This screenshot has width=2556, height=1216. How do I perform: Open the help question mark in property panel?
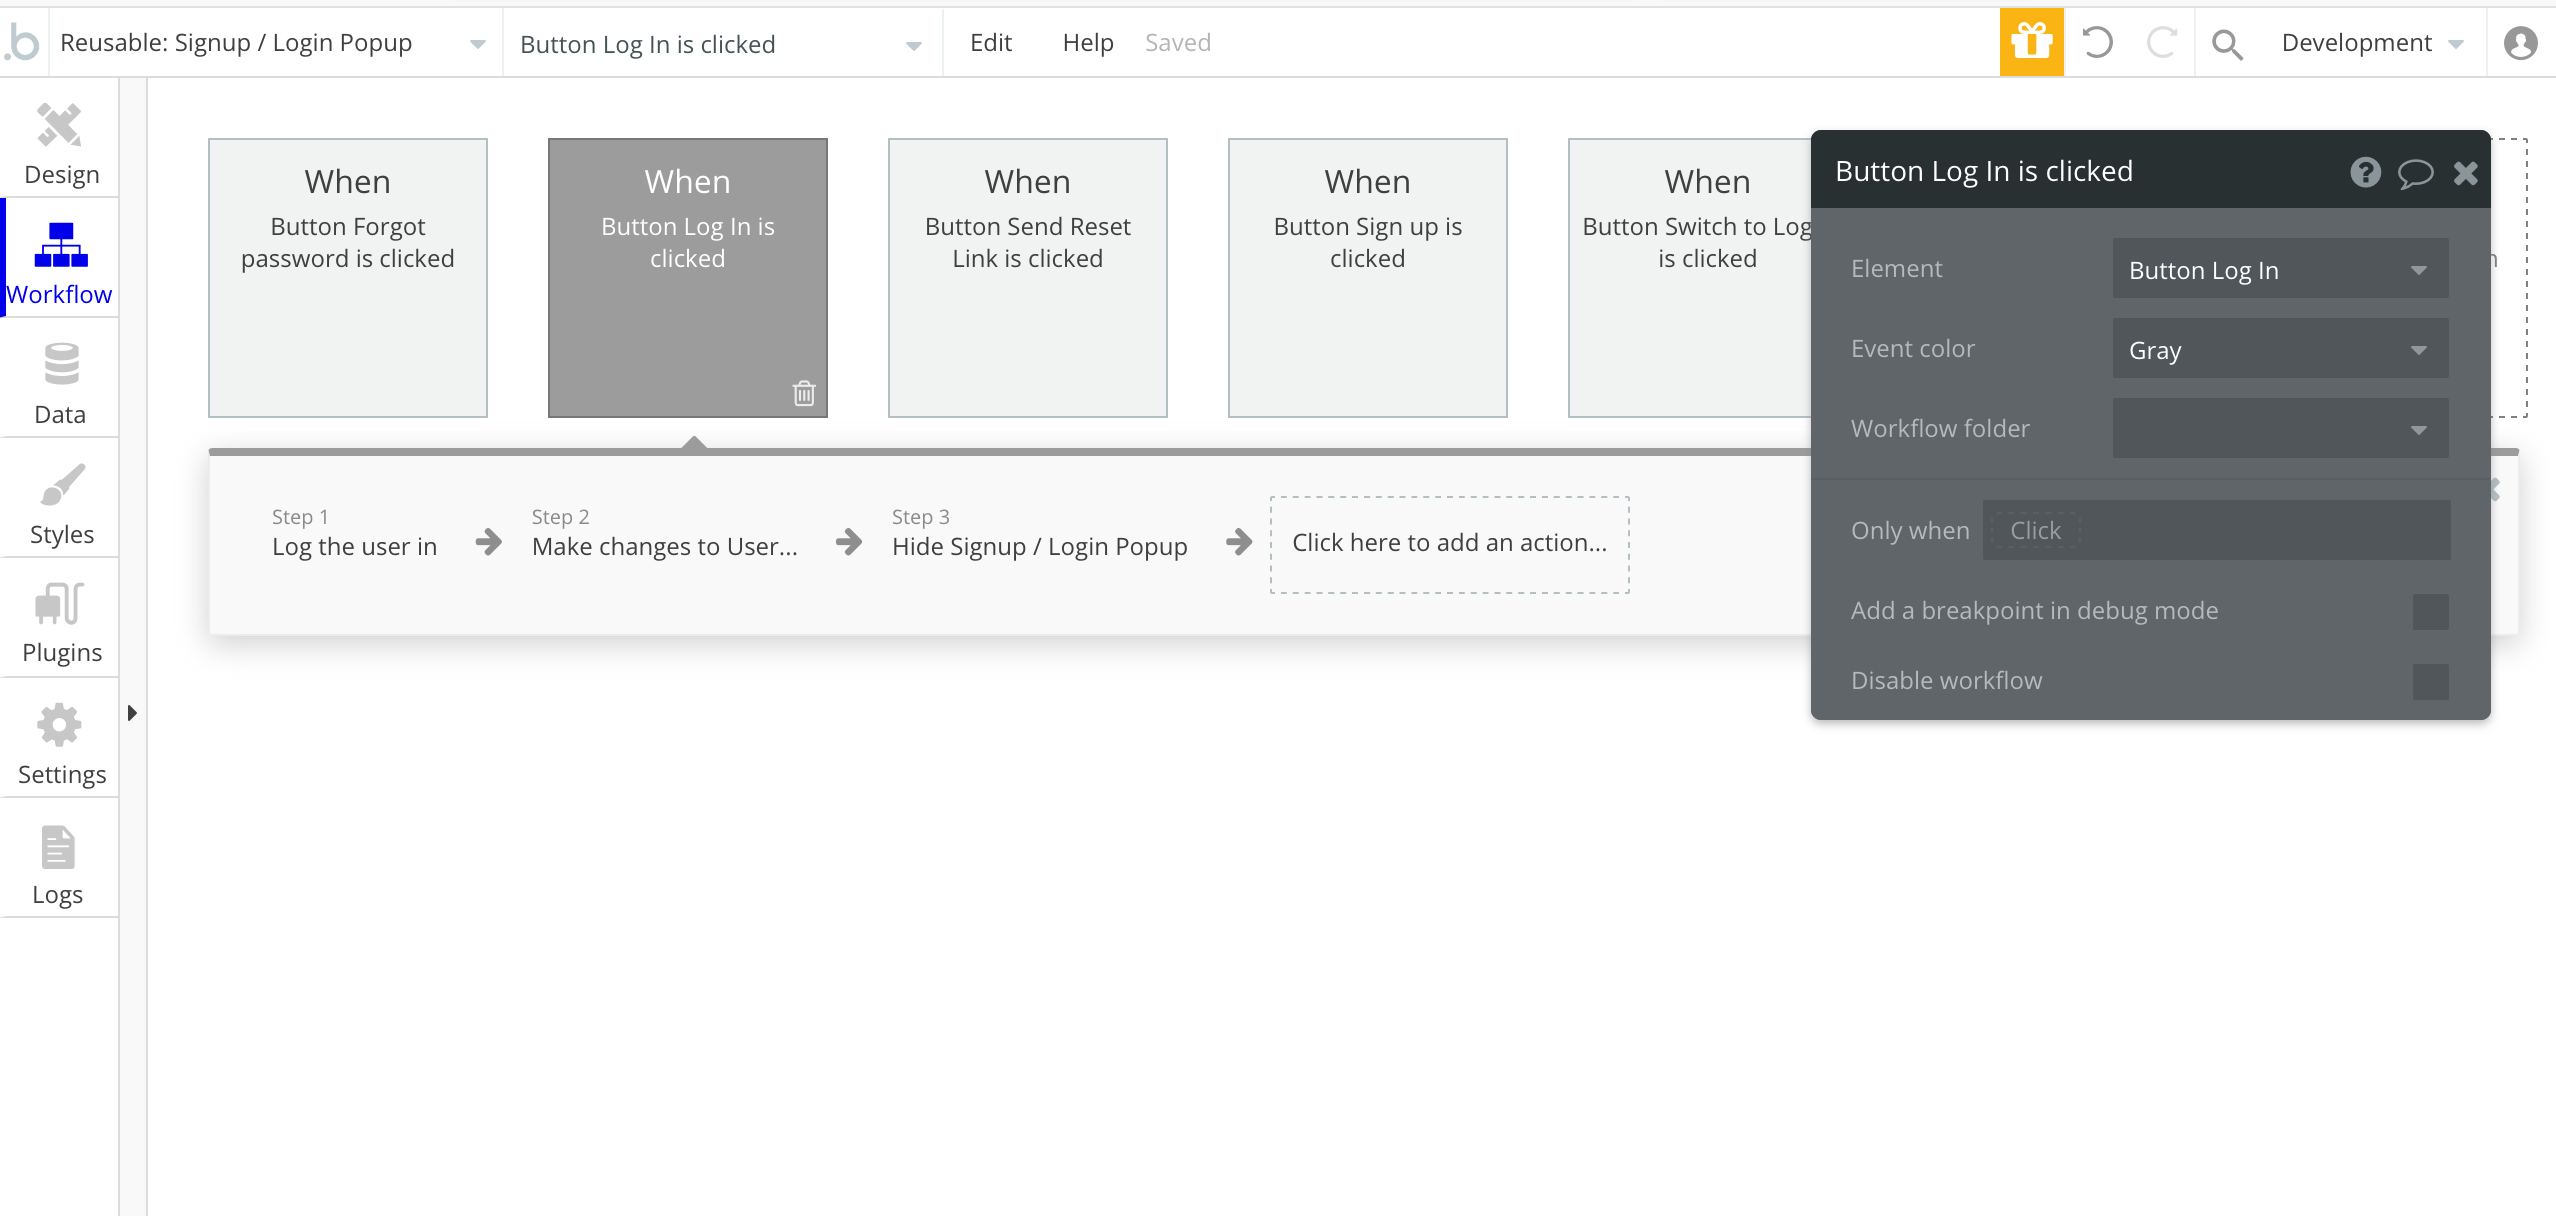point(2365,172)
